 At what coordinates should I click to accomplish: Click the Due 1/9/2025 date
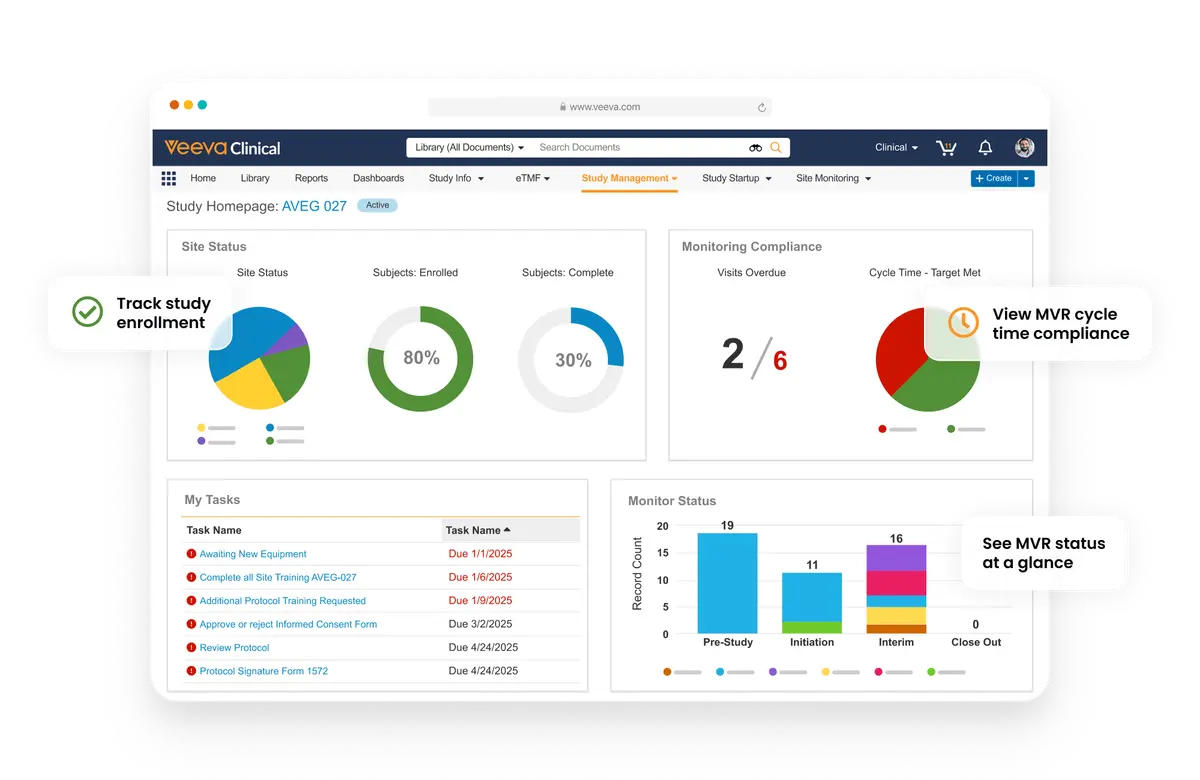[480, 601]
